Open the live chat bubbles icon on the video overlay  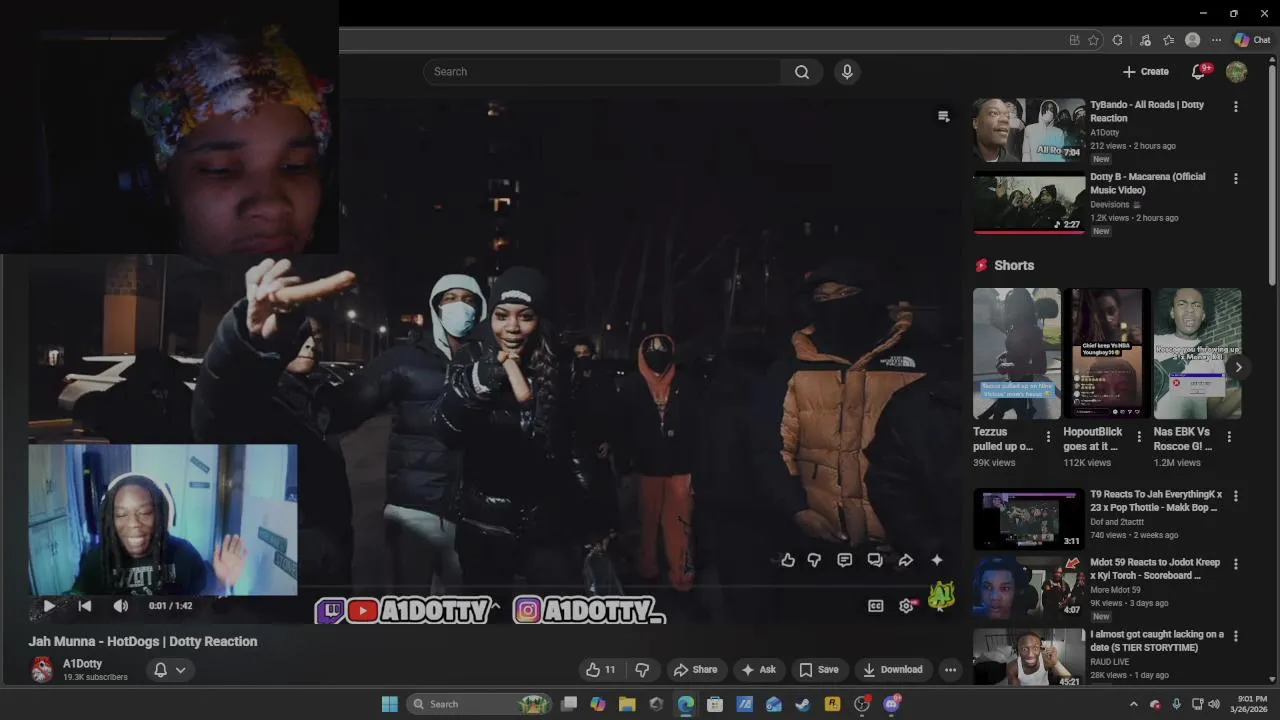click(x=875, y=560)
